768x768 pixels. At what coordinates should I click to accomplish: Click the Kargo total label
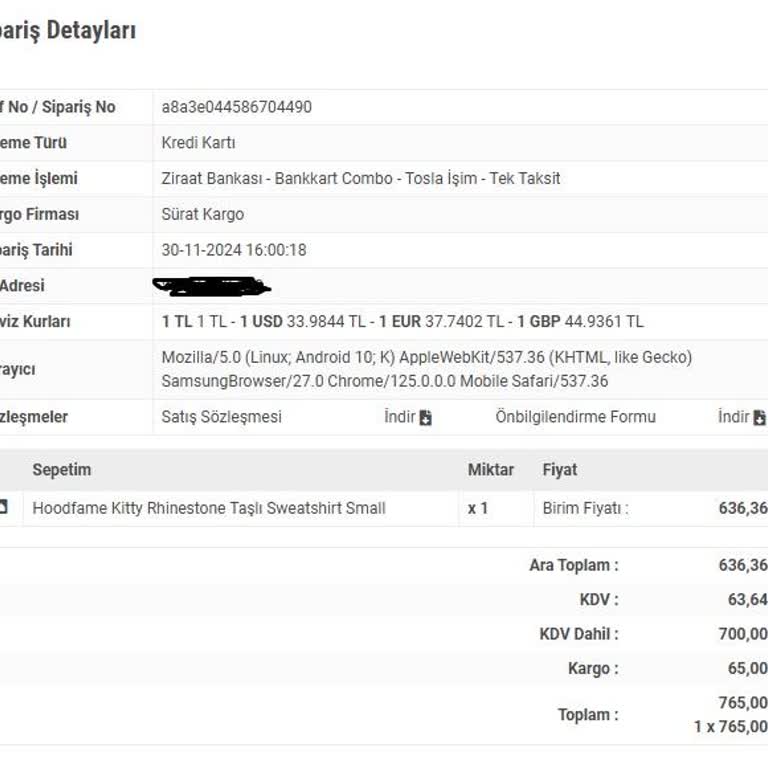tap(593, 668)
